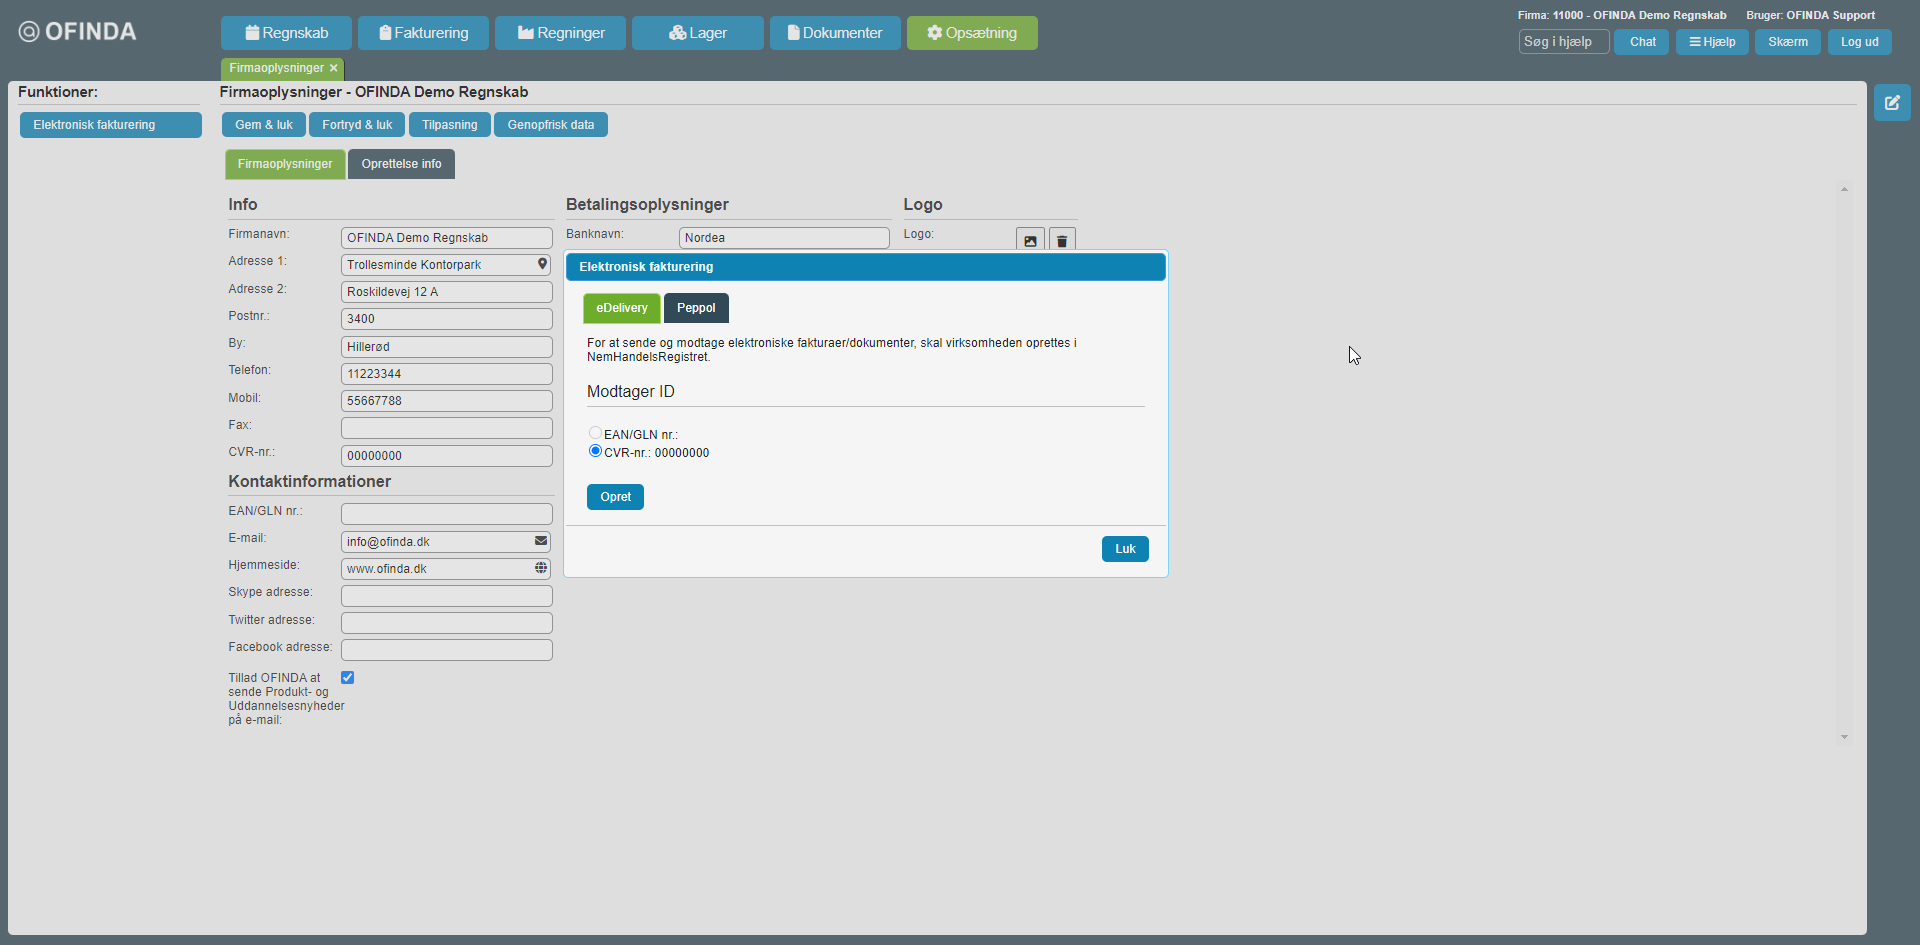This screenshot has height=945, width=1920.
Task: Click the envelope icon in E-mail field
Action: point(541,541)
